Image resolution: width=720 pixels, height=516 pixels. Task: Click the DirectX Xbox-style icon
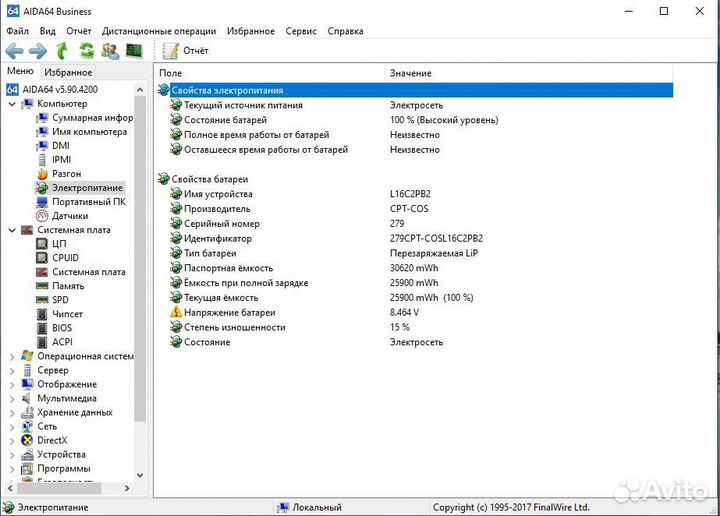tap(27, 441)
